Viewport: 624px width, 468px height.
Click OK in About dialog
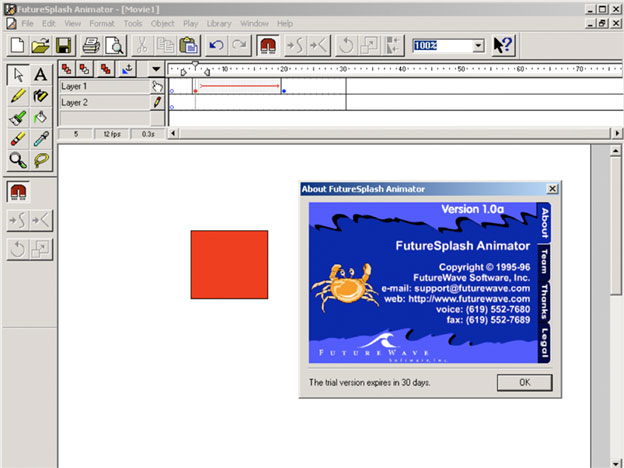(x=524, y=382)
